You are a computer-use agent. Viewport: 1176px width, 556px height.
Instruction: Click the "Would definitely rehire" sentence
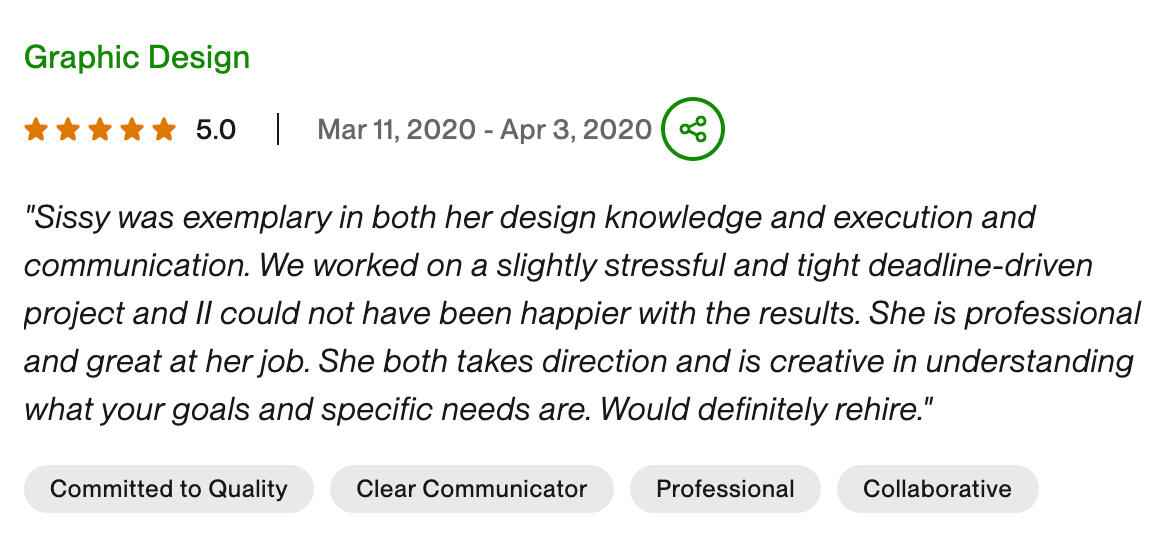tap(761, 410)
